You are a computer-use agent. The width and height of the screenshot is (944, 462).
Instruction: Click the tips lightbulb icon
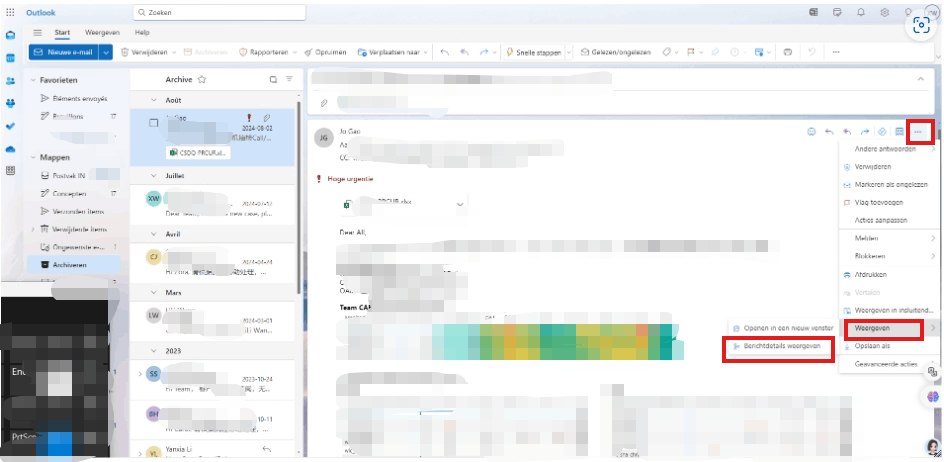pos(908,13)
